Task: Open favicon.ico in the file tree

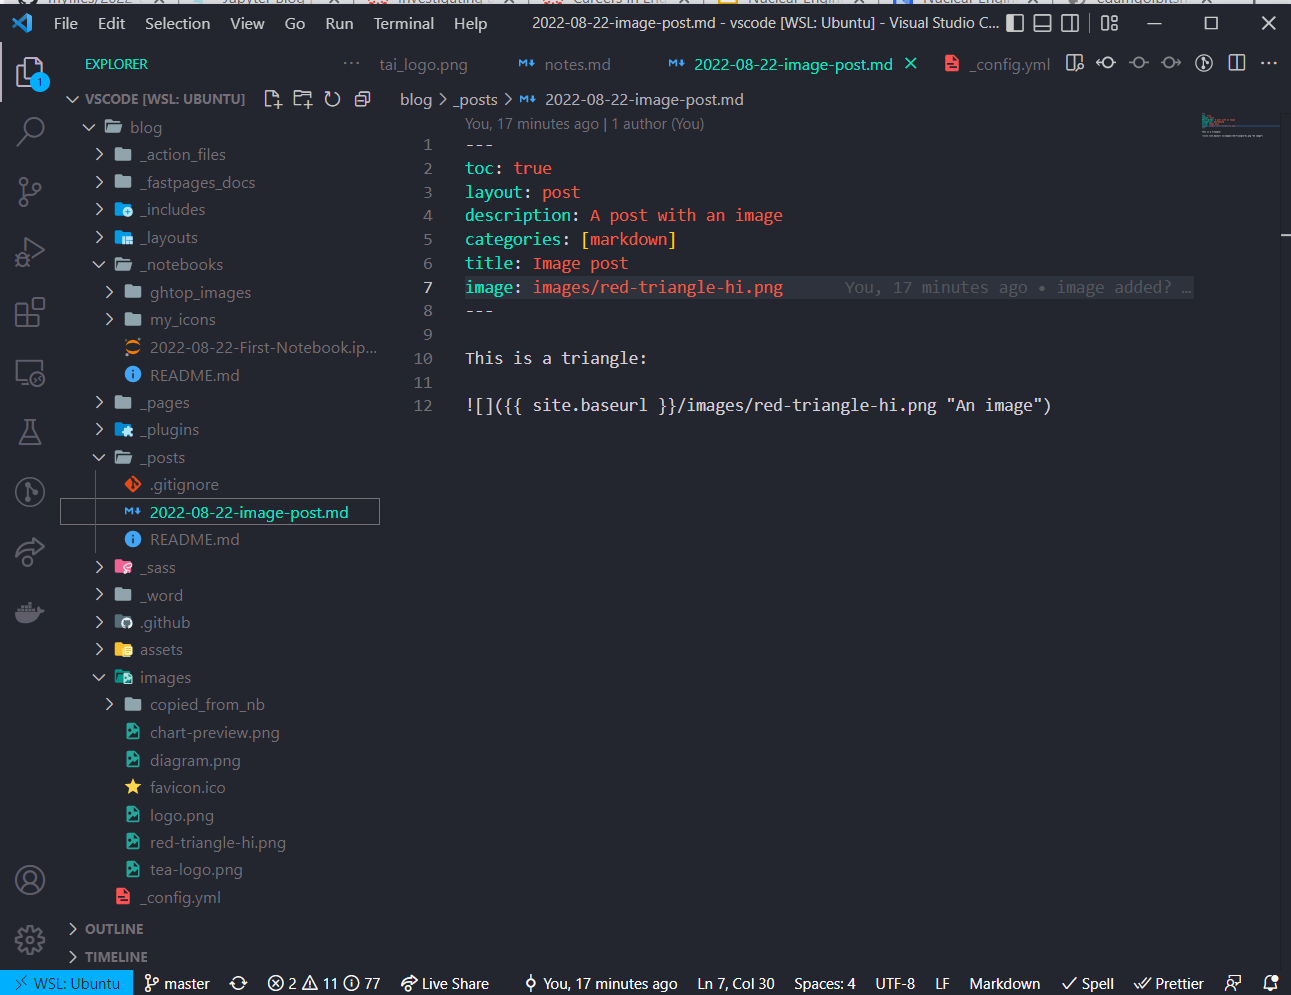Action: point(188,787)
